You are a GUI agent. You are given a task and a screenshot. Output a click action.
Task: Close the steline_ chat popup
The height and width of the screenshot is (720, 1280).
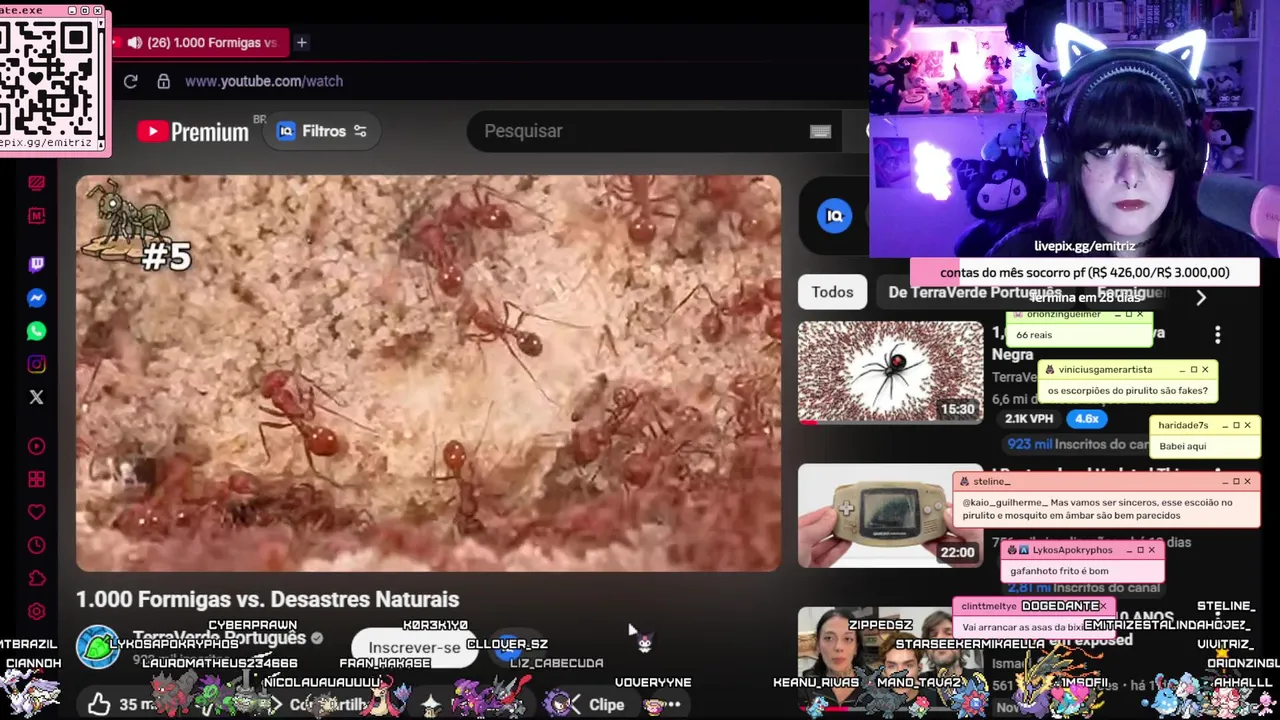click(x=1247, y=481)
